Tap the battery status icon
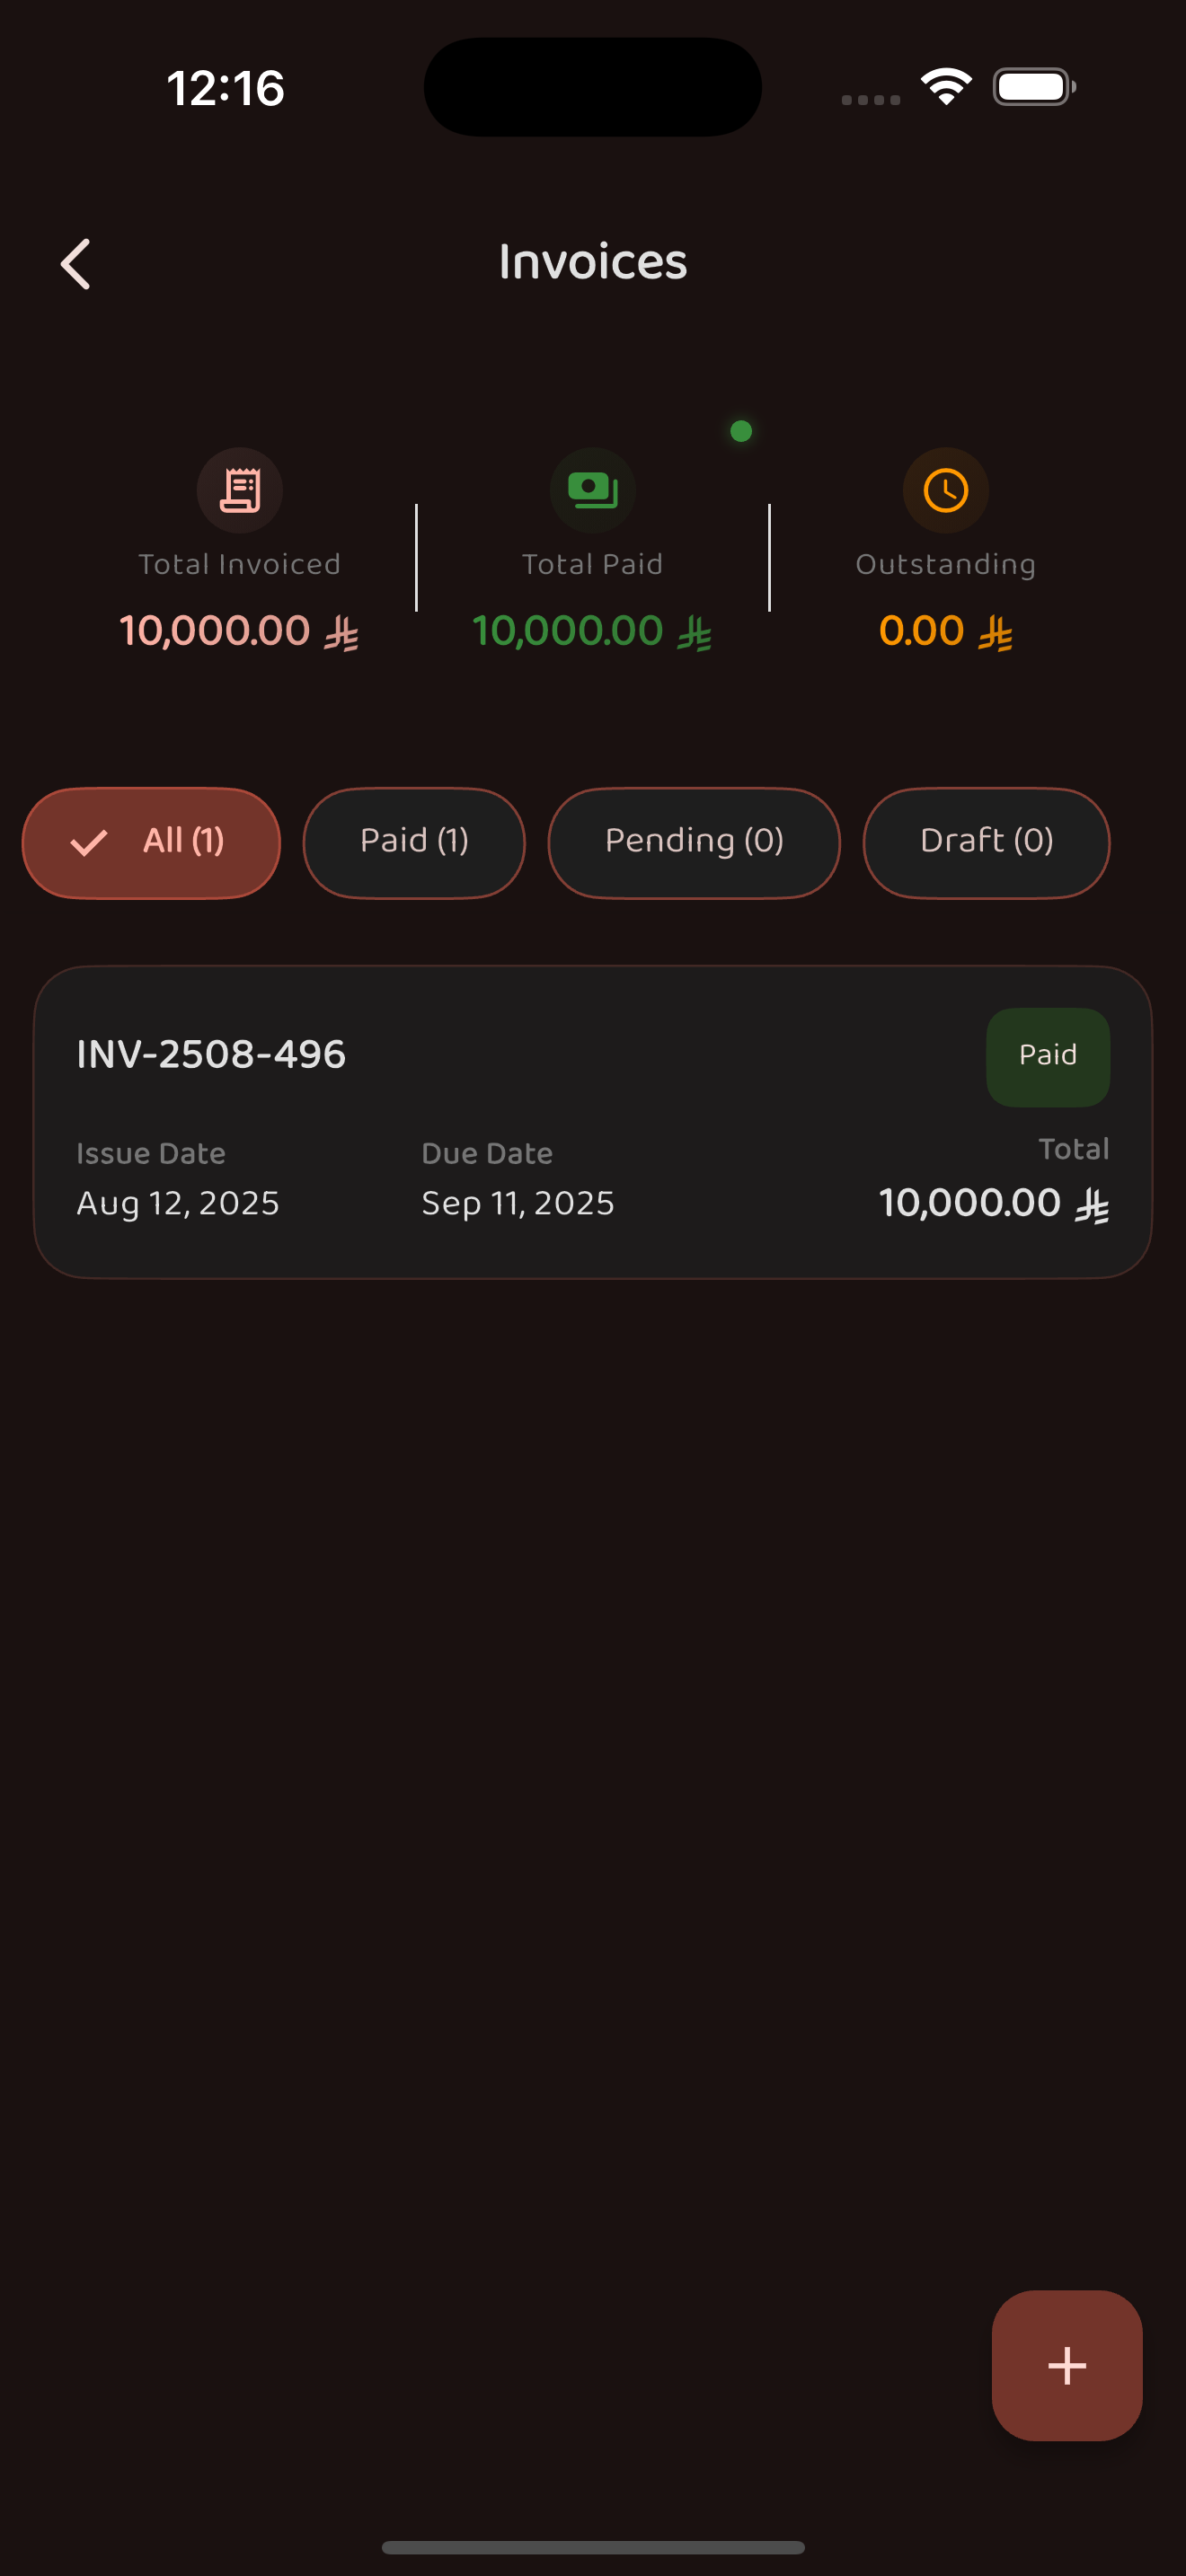The height and width of the screenshot is (2576, 1186). [1033, 87]
